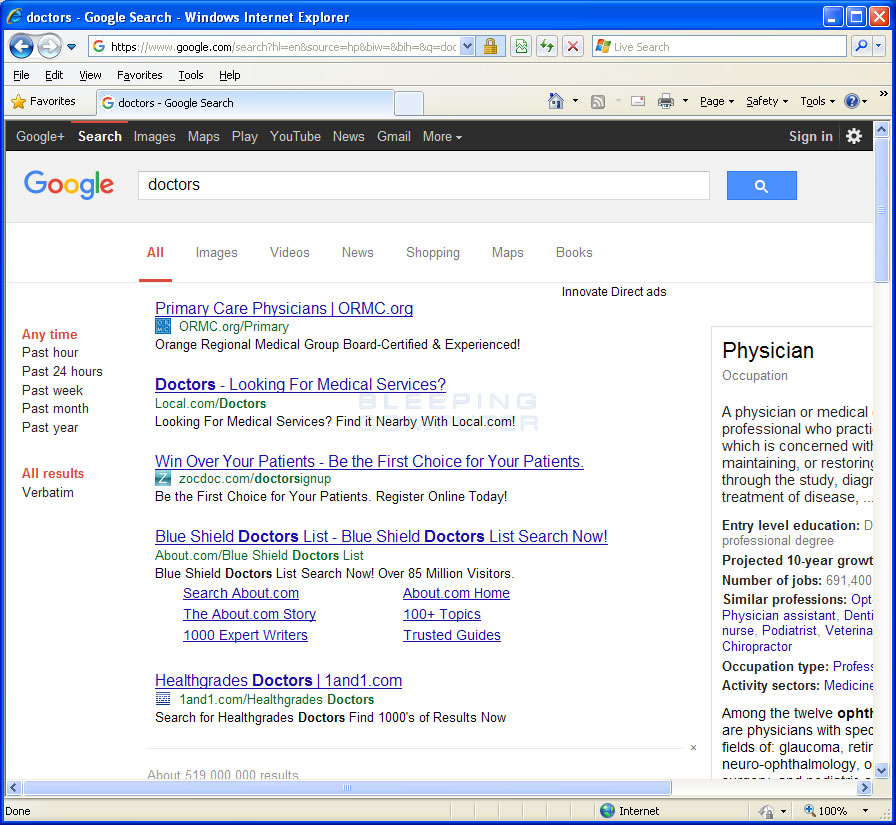Open the Favorites menu in menu bar
Image resolution: width=896 pixels, height=825 pixels.
tap(139, 75)
